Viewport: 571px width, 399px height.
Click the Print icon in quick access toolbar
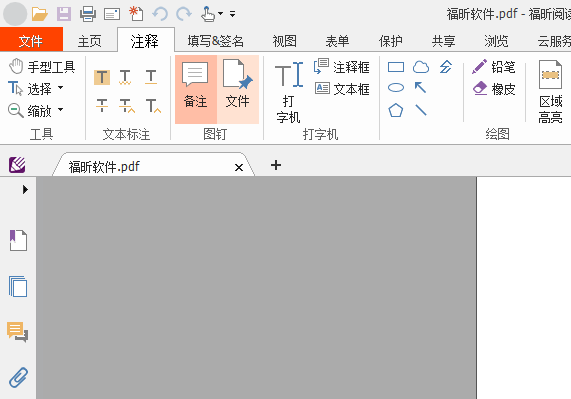pos(88,14)
